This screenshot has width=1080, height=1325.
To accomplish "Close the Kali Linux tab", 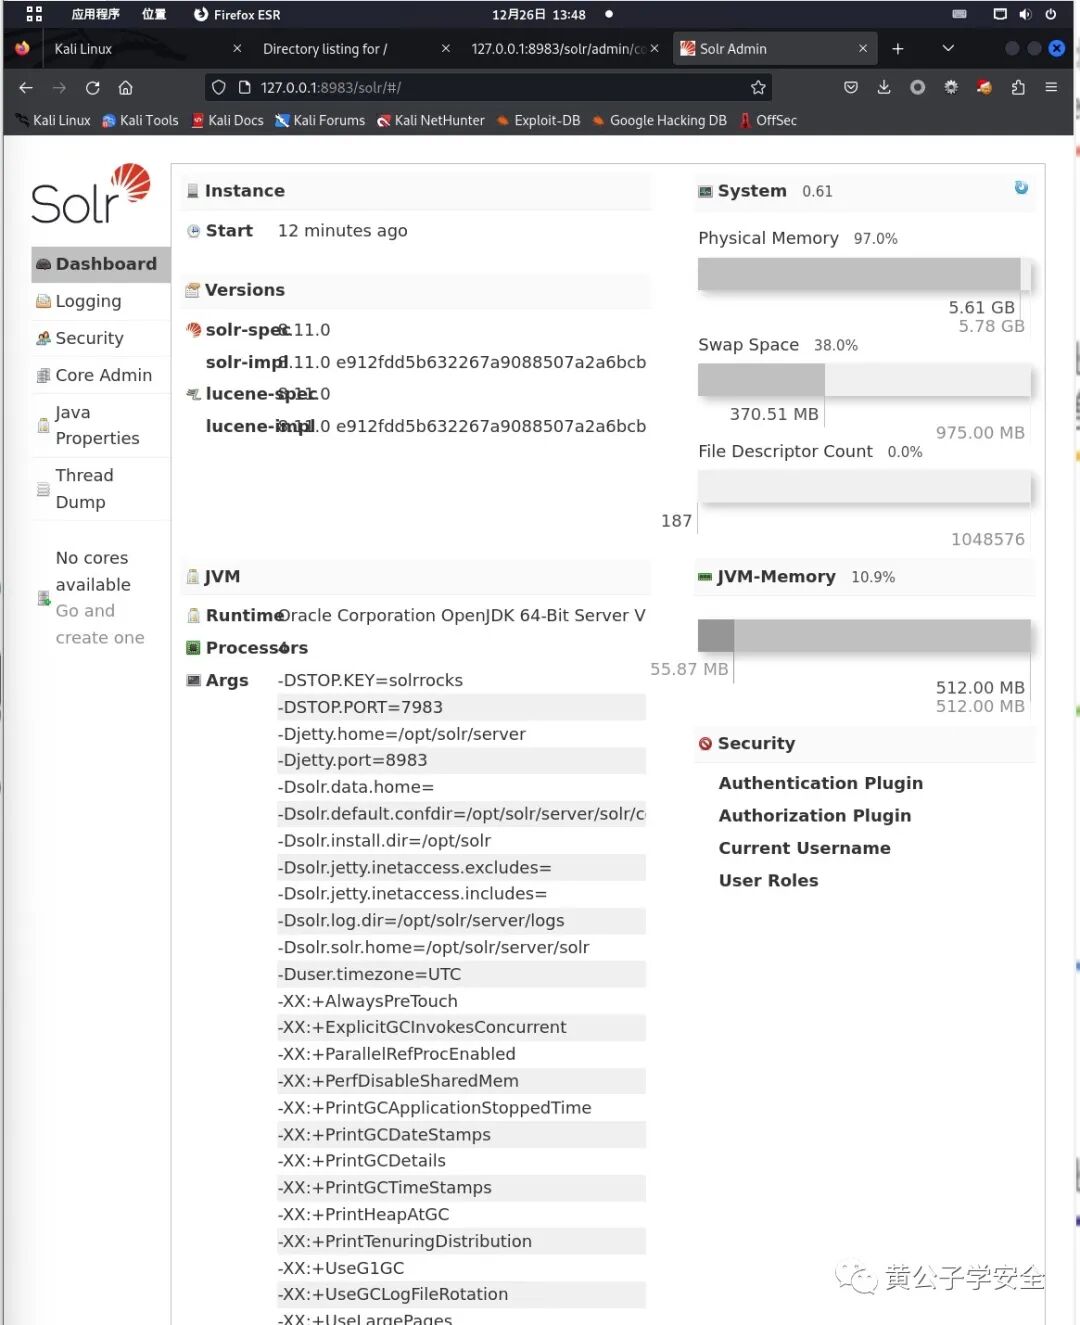I will [237, 49].
